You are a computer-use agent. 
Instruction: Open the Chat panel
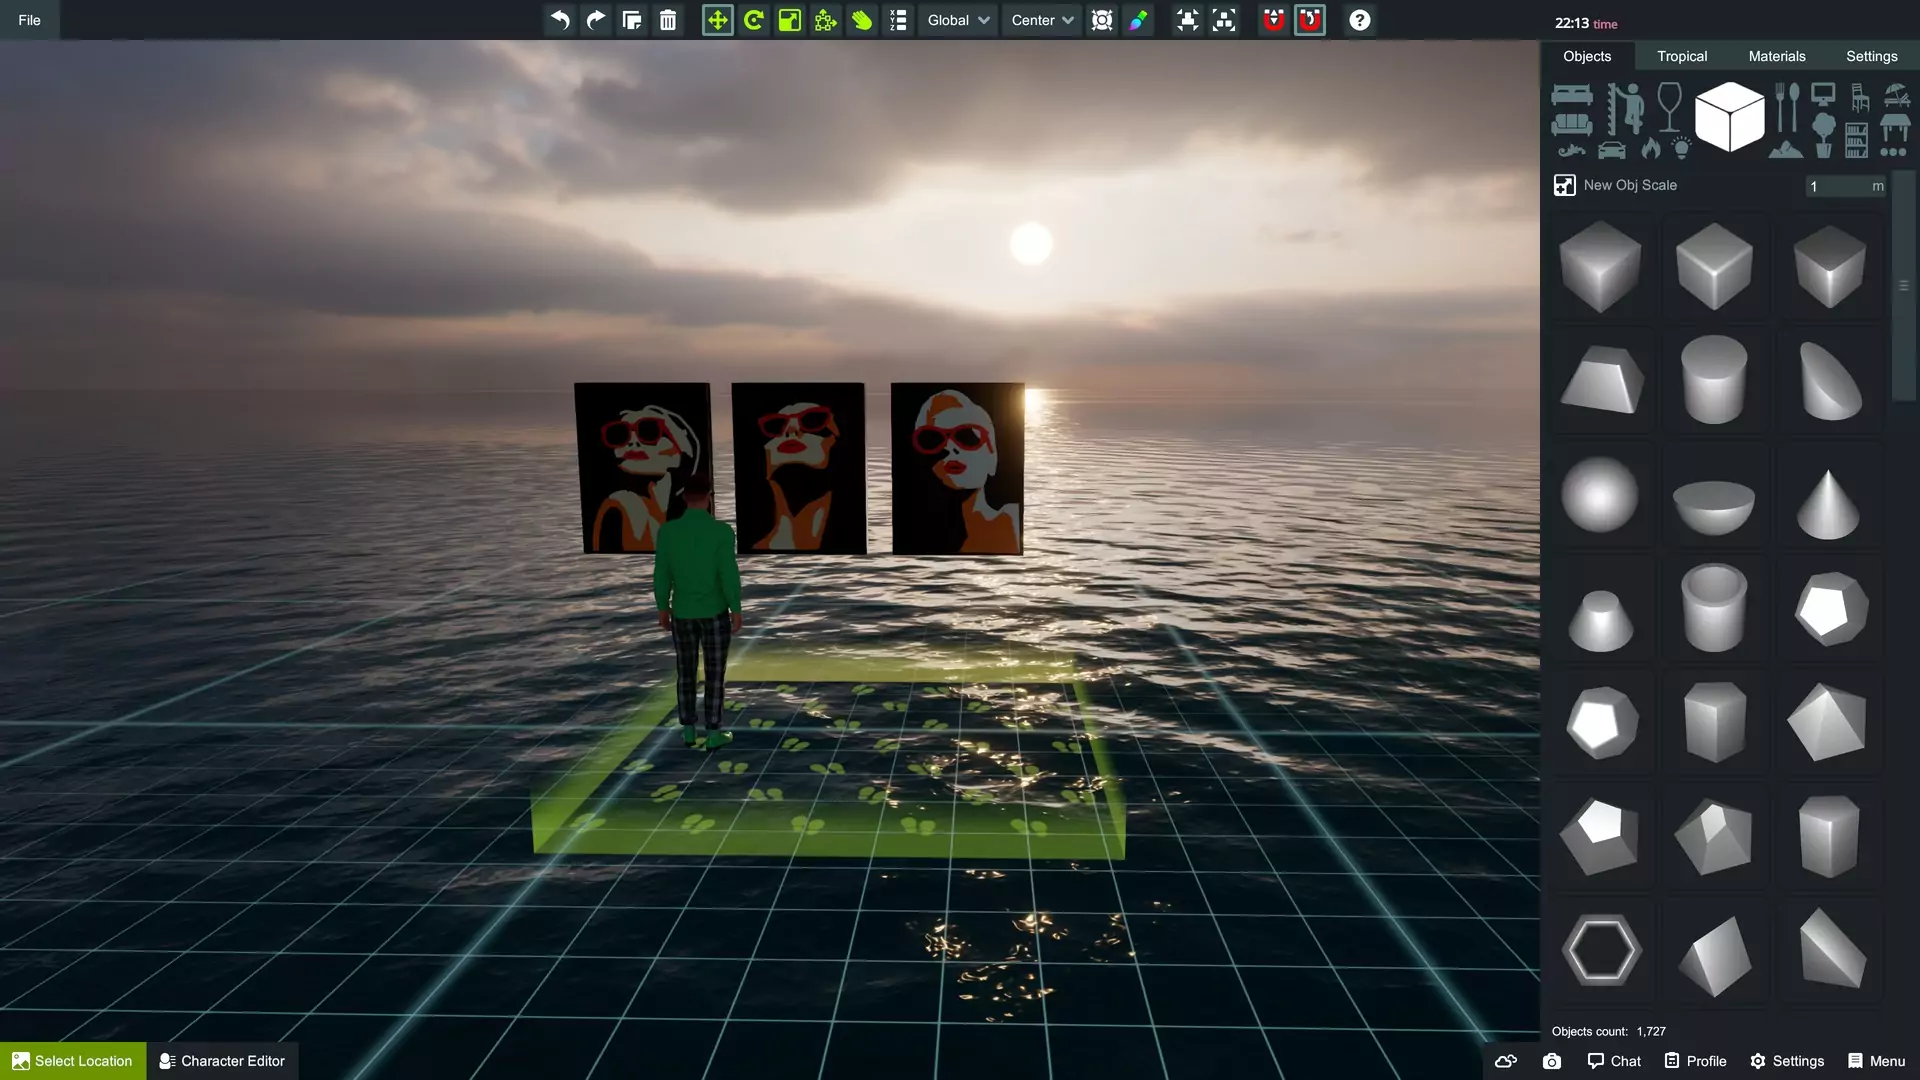click(1614, 1061)
